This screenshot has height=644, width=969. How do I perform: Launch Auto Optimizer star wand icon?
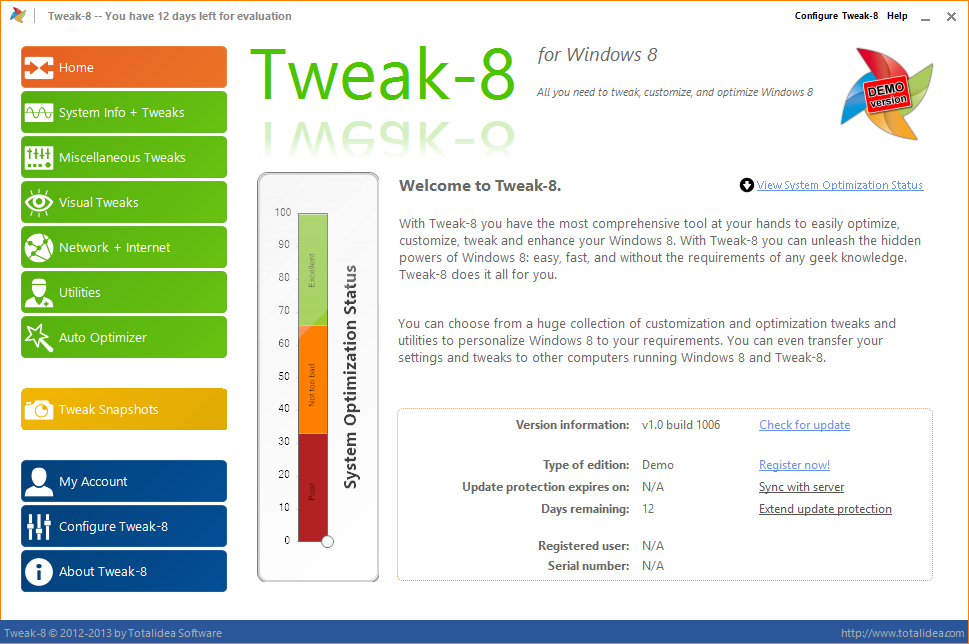click(x=39, y=337)
